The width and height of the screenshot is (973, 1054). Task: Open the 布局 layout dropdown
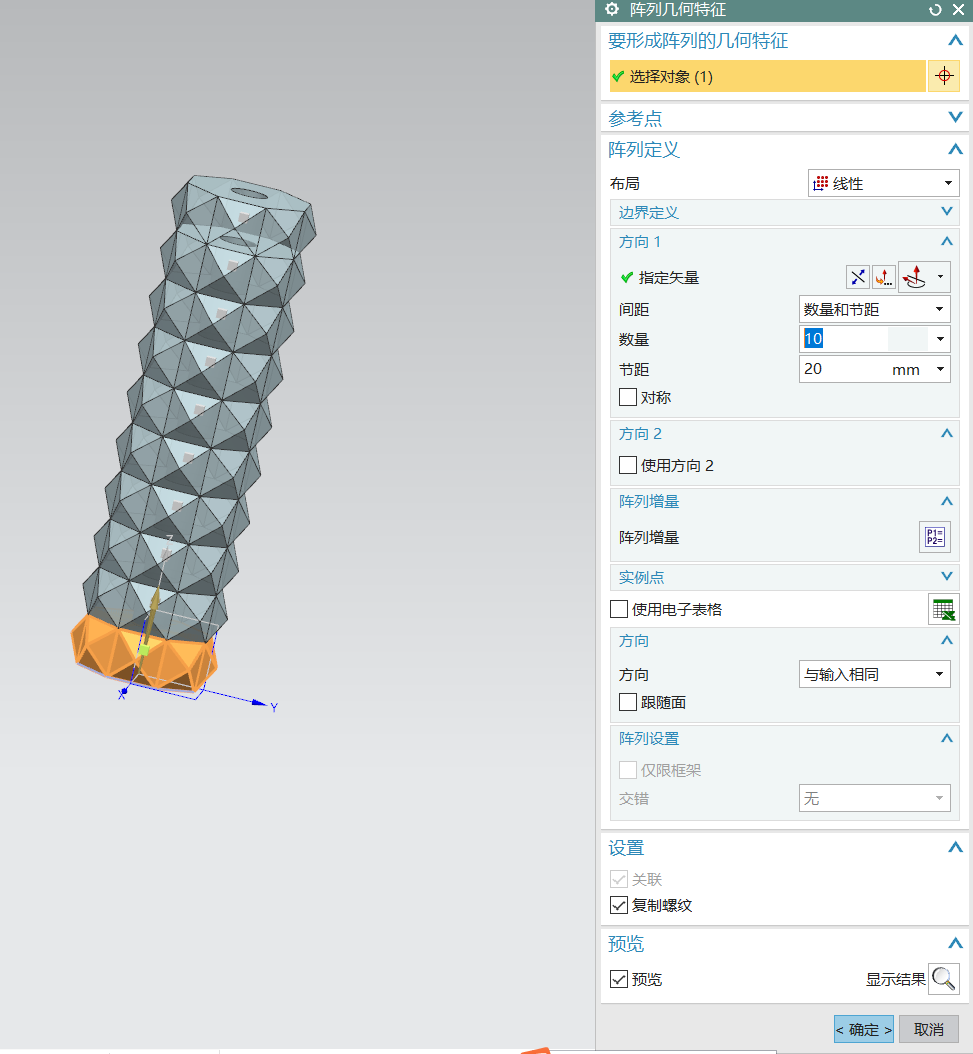pyautogui.click(x=947, y=183)
